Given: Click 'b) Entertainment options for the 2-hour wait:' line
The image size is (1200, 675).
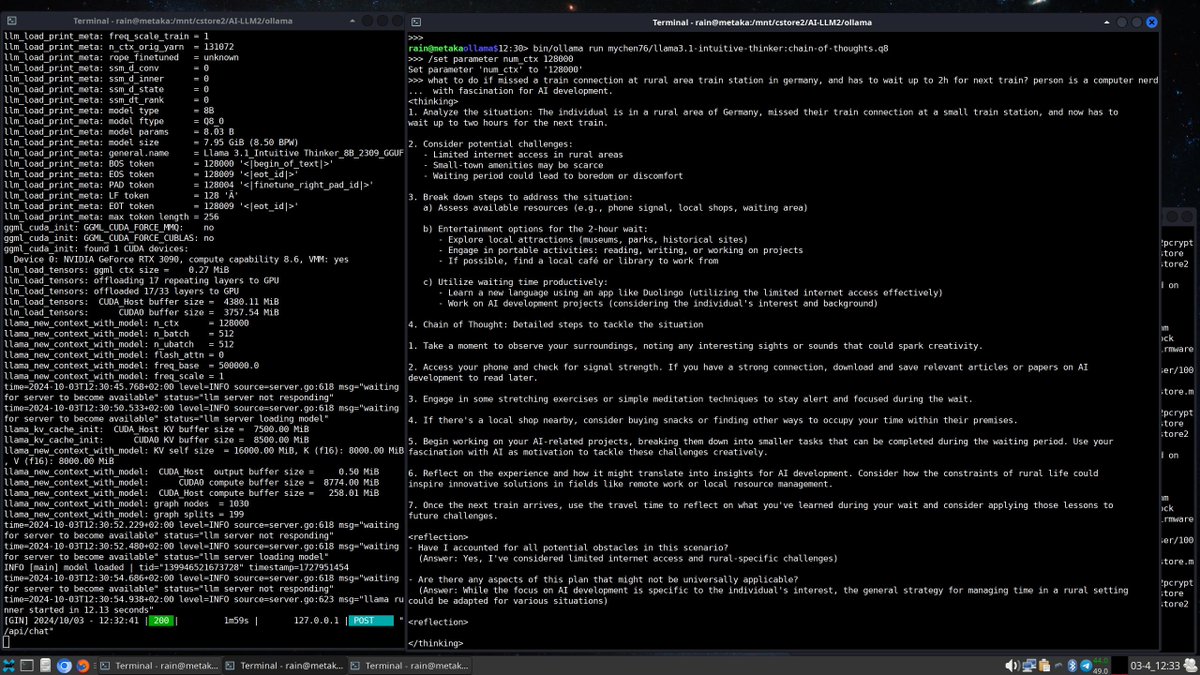Looking at the screenshot, I should (536, 230).
